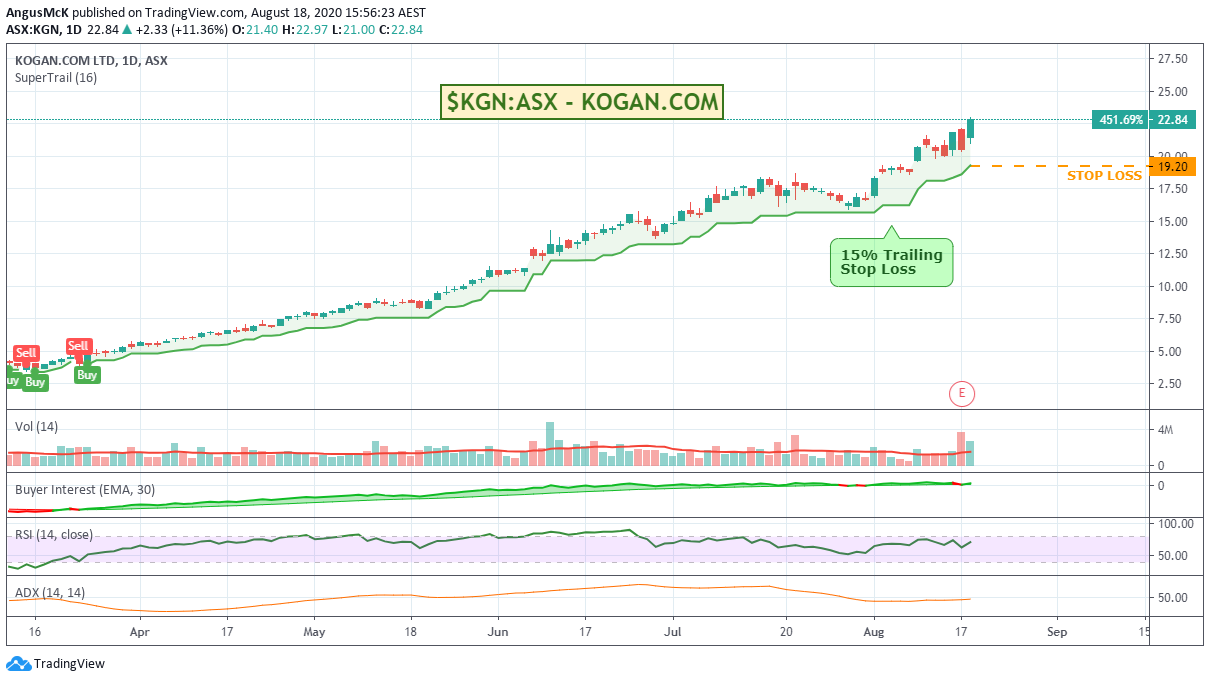Select the latest green candlestick near 22.84
The height and width of the screenshot is (682, 1210).
click(970, 128)
